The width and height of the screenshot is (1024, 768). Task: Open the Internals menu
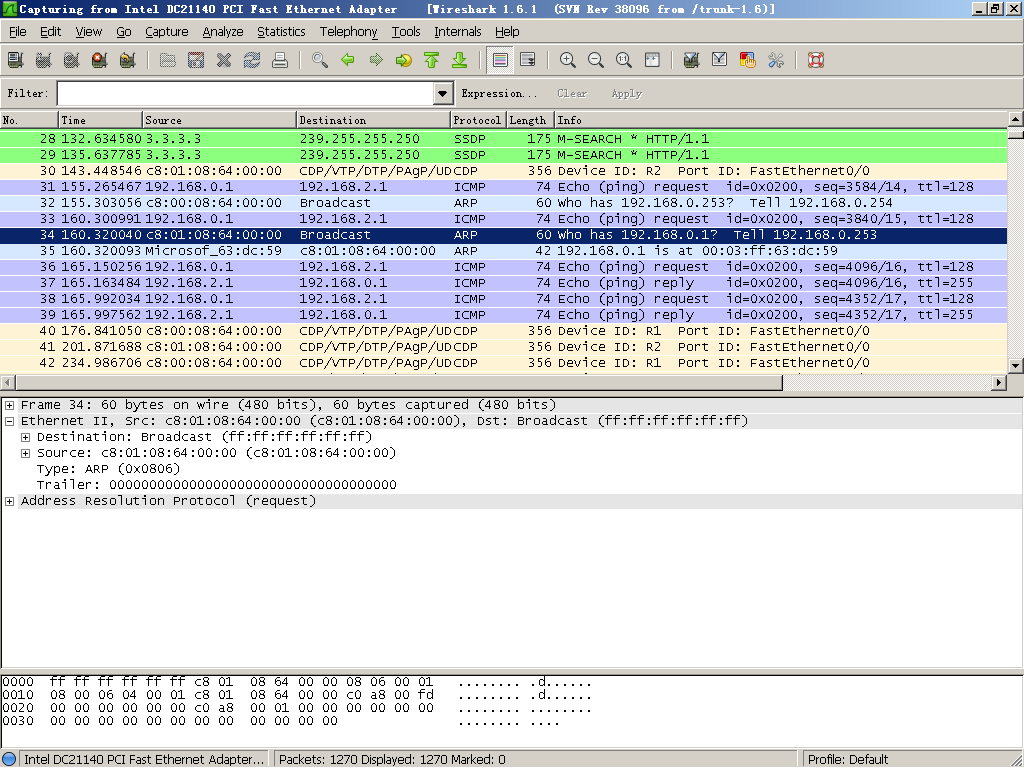click(458, 31)
